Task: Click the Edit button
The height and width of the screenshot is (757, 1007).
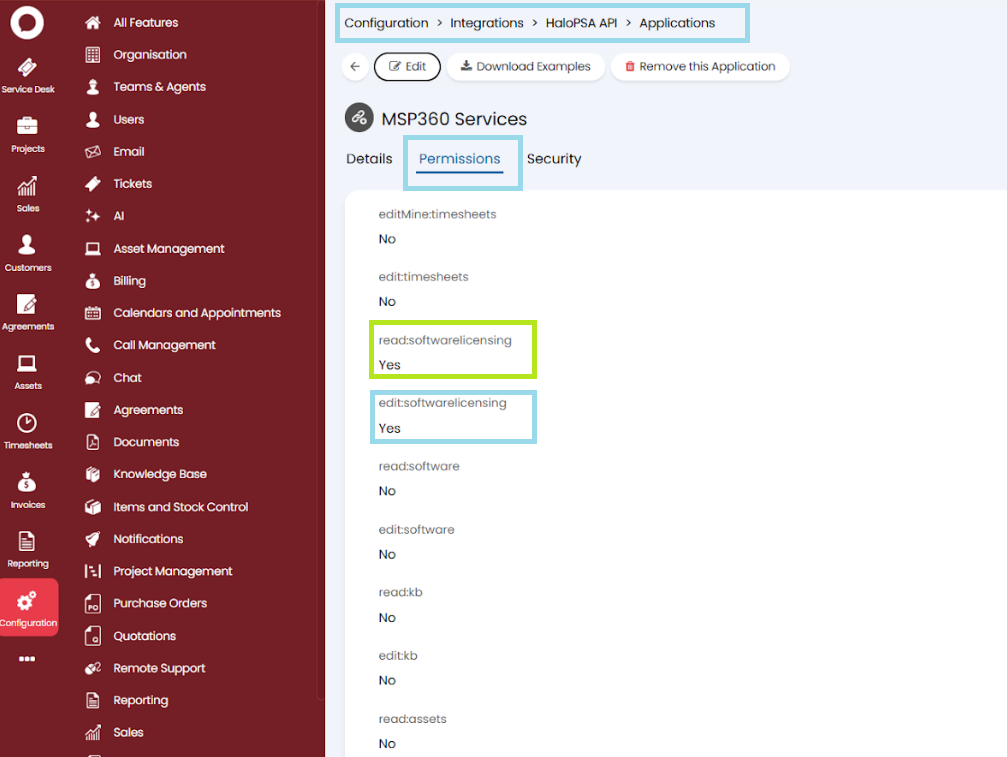Action: [x=407, y=66]
